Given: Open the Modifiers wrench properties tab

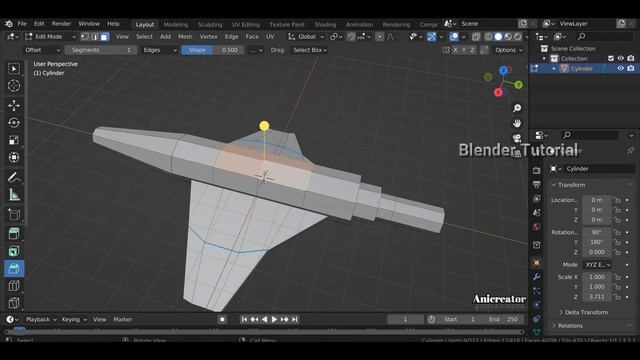Looking at the screenshot, I should (x=536, y=277).
